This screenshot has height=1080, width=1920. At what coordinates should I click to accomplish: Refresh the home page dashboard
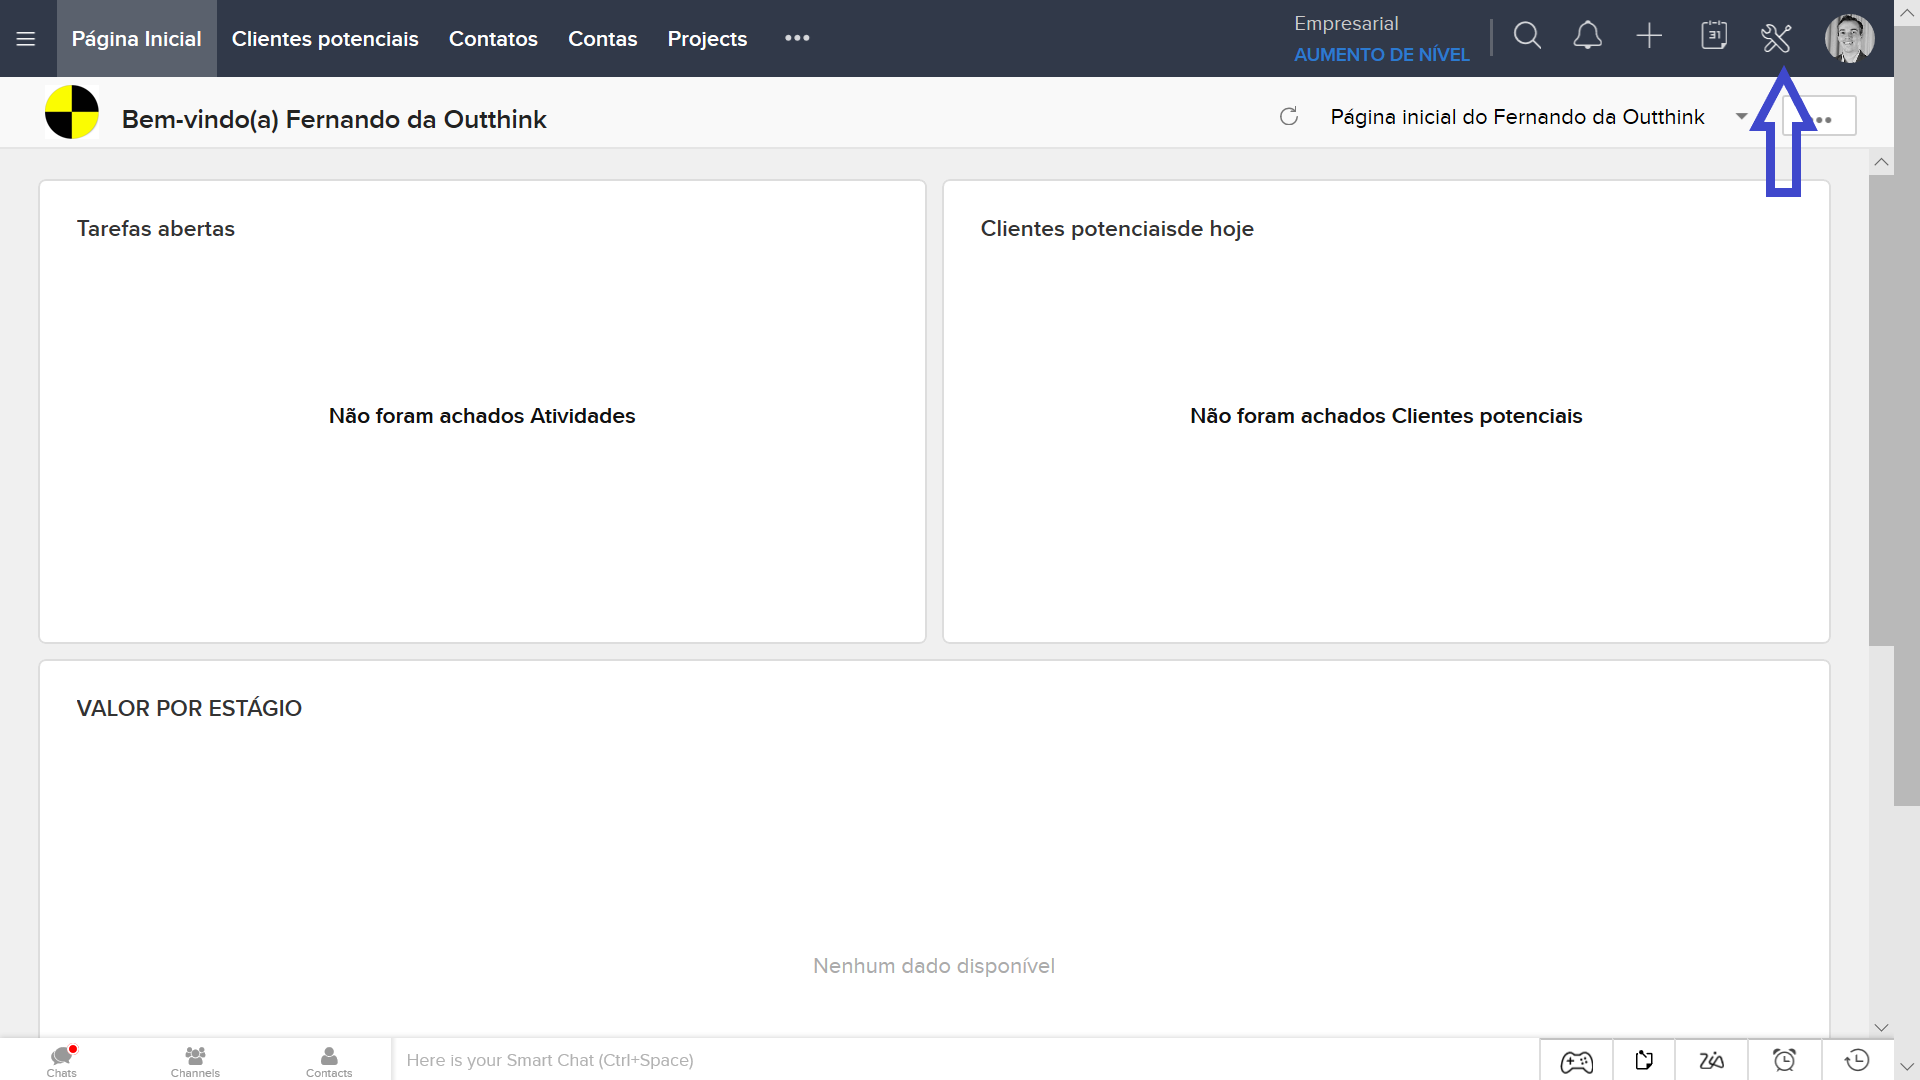pos(1289,117)
